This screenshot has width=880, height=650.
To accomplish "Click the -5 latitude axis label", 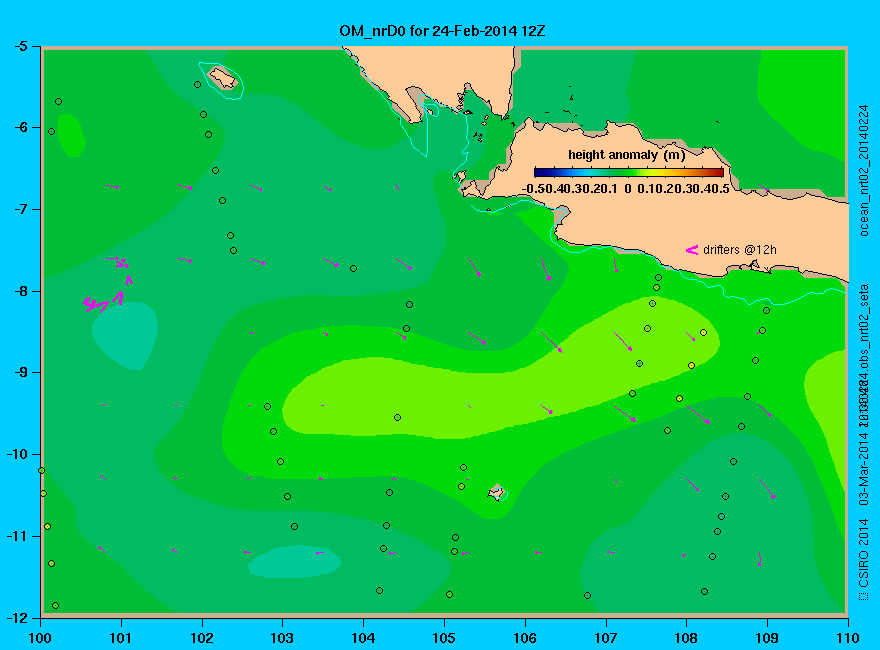I will click(20, 46).
